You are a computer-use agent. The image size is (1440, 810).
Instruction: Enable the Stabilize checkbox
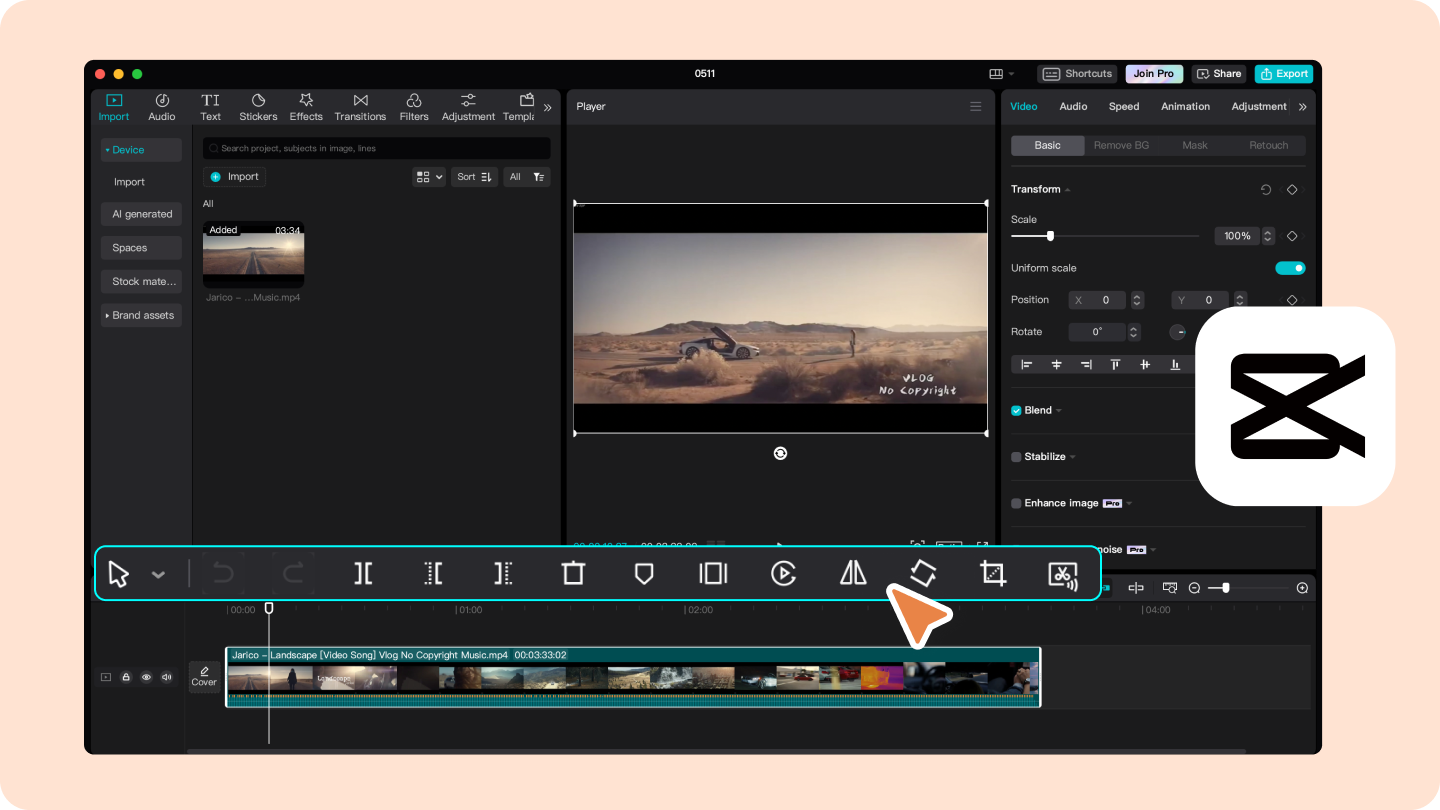point(1016,456)
